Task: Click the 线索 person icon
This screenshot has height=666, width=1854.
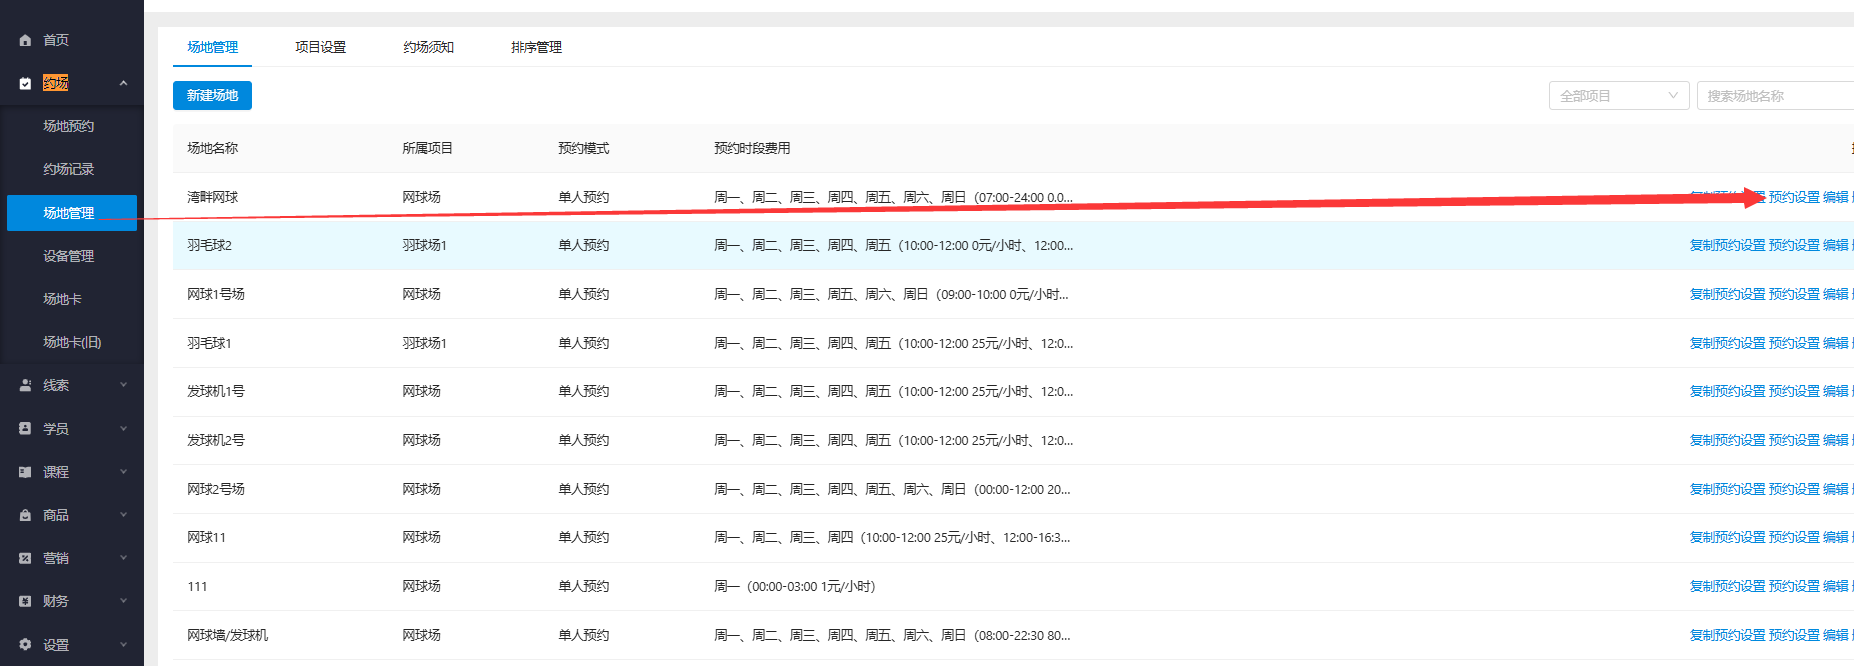Action: (x=25, y=385)
